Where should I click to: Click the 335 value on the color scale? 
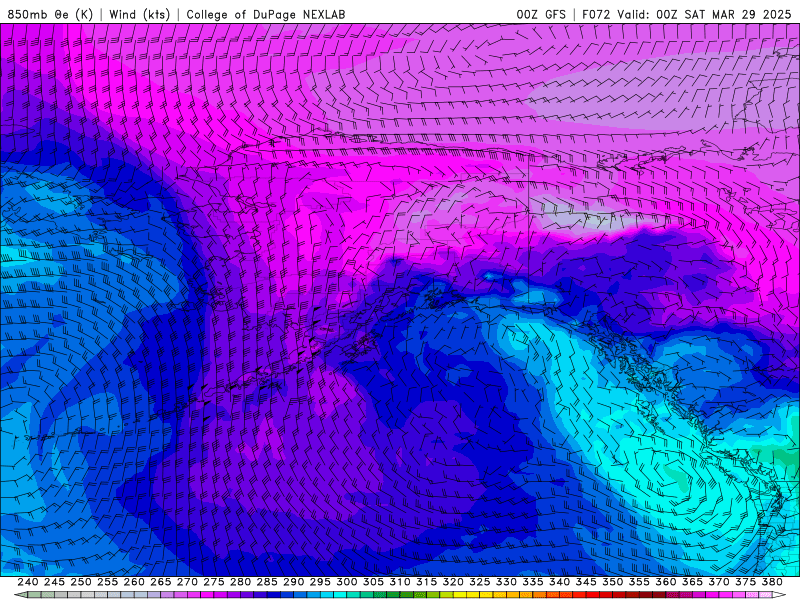click(x=533, y=582)
